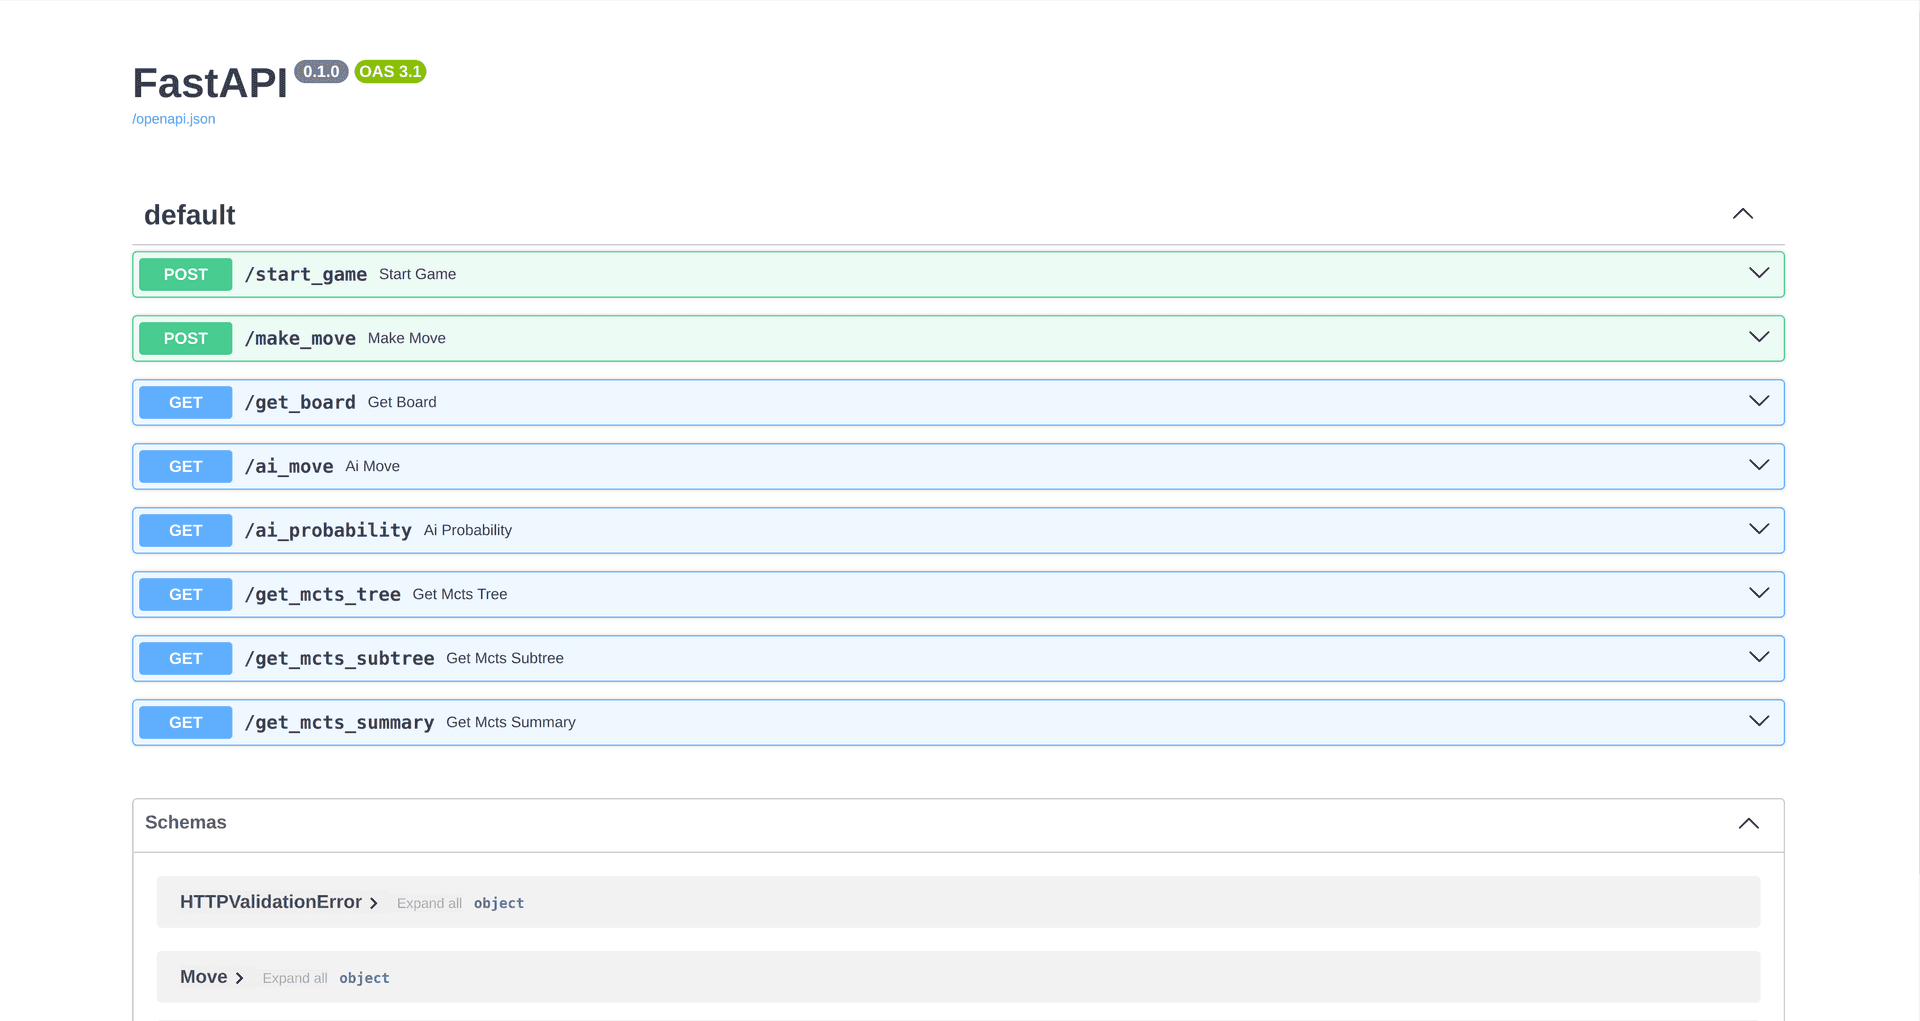This screenshot has width=1920, height=1021.
Task: Click the 'Get Mcts Subtree' summary text
Action: point(505,658)
